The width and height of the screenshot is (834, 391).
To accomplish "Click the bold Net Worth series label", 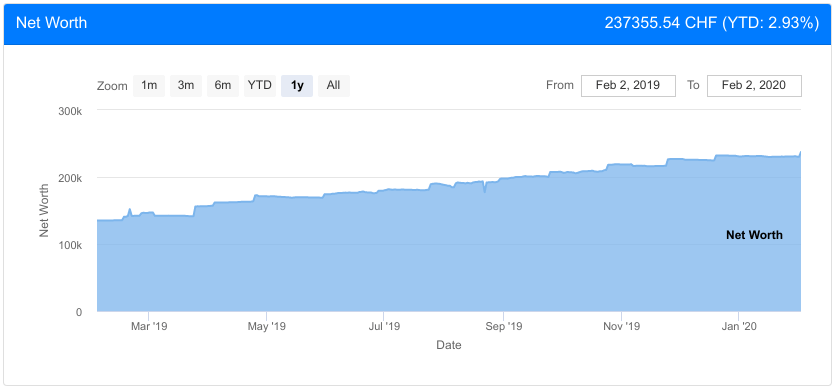I will coord(754,235).
